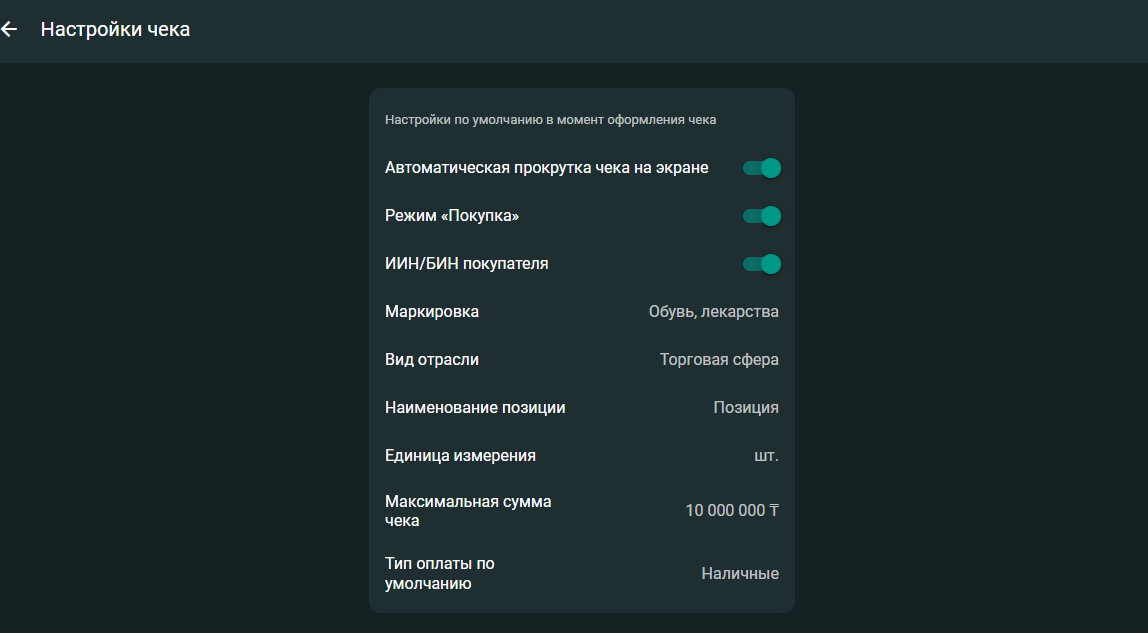The height and width of the screenshot is (633, 1148).
Task: Disable automatic receipt scrolling toggle
Action: click(x=761, y=168)
